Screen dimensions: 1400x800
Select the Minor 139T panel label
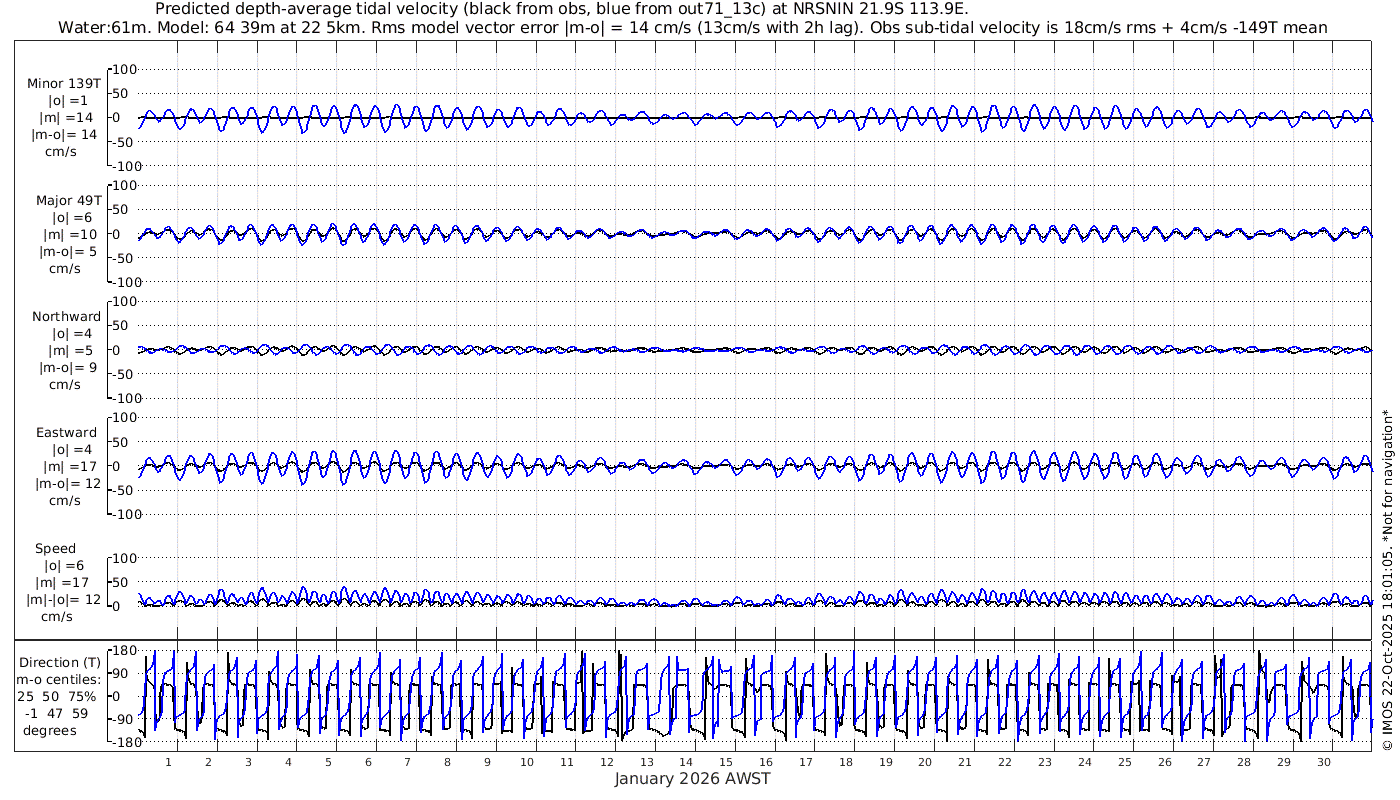64,84
